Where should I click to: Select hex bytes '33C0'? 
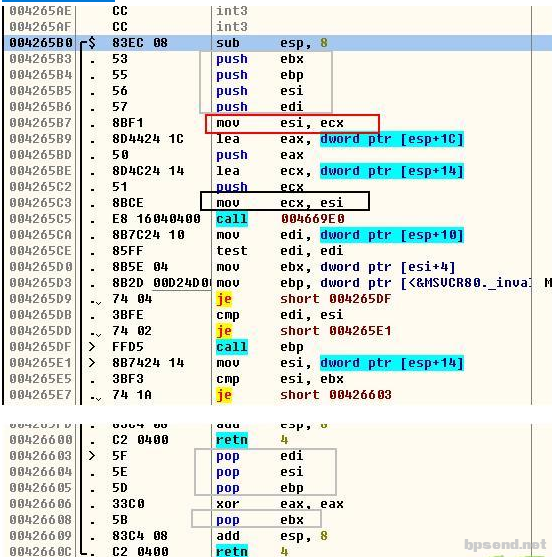pos(128,504)
